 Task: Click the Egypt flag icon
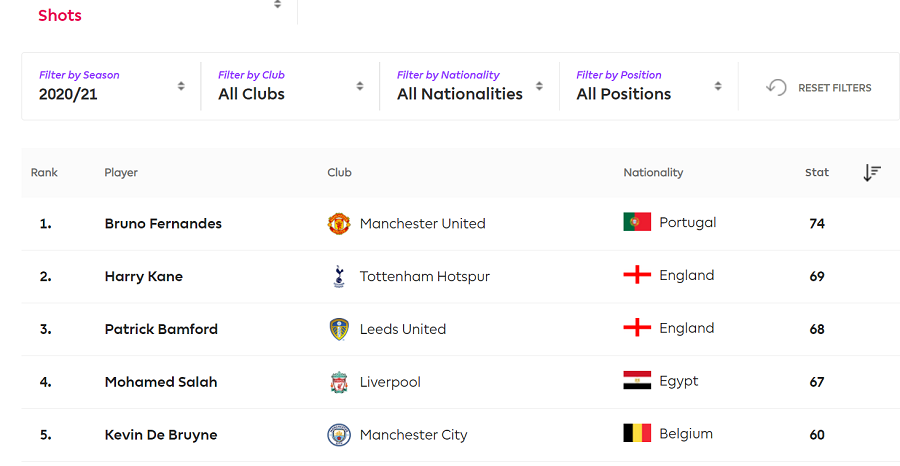(637, 380)
